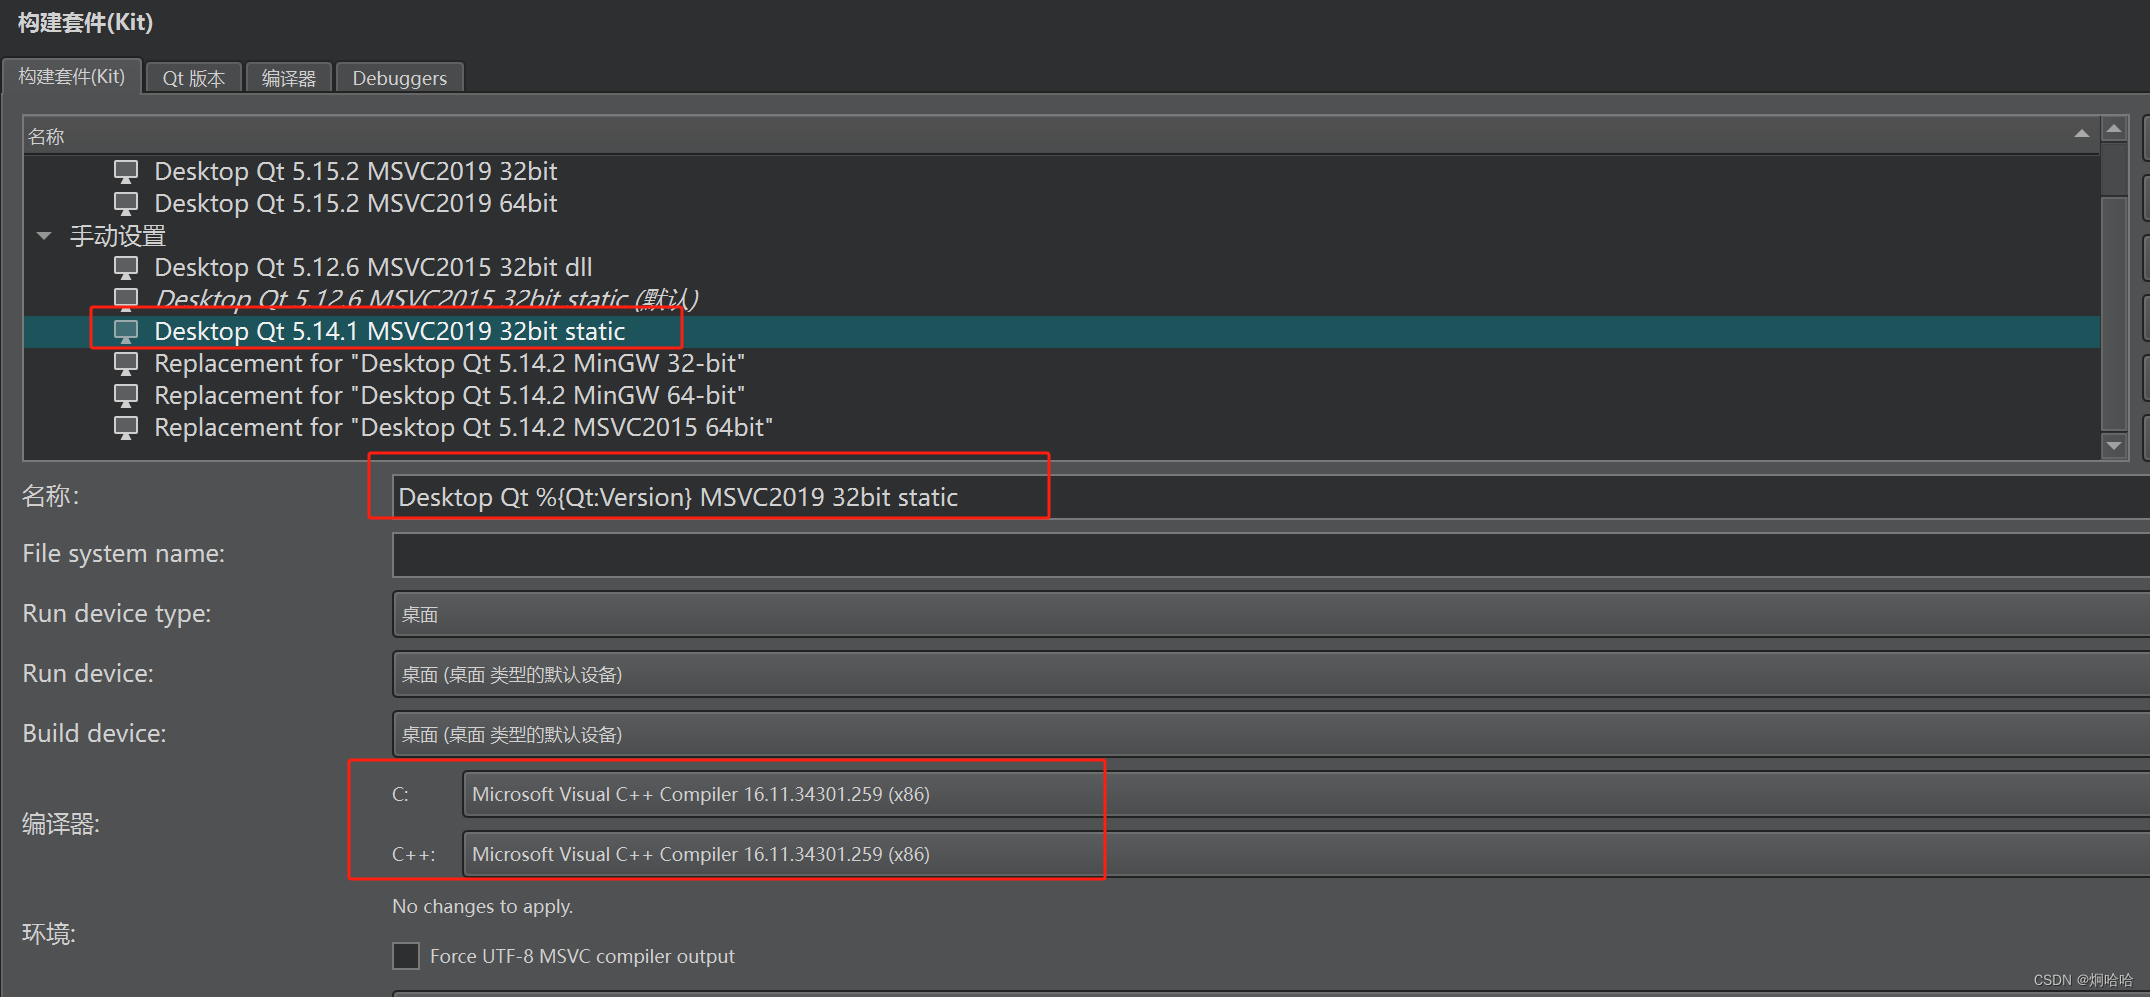This screenshot has height=997, width=2150.
Task: Open Build device dropdown
Action: click(1270, 735)
